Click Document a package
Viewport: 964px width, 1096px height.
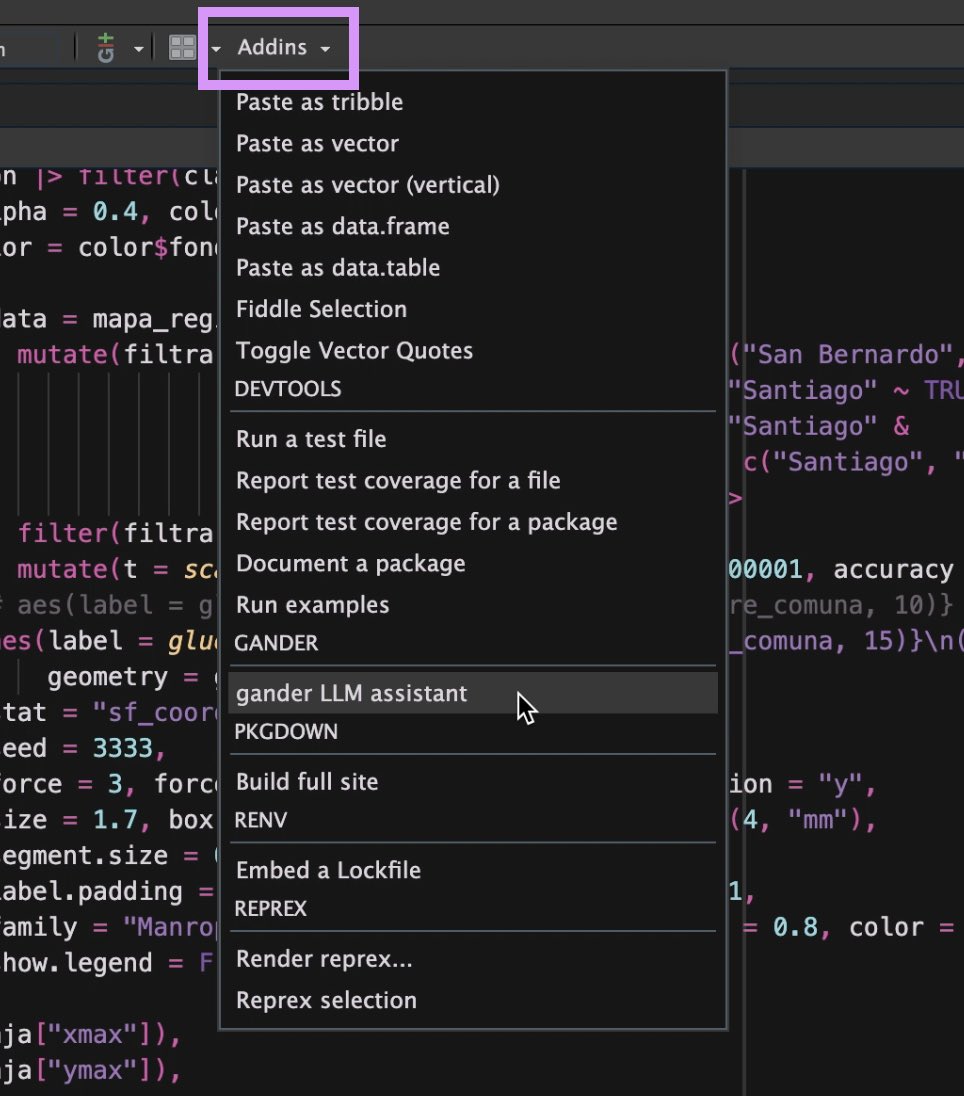pos(350,564)
